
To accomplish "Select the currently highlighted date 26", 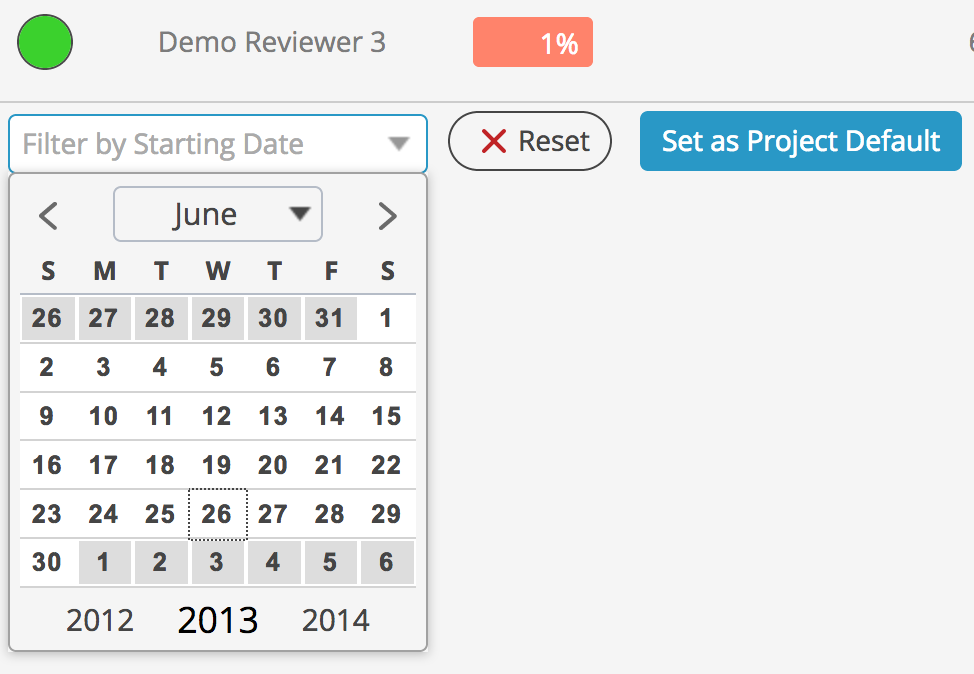I will coord(217,513).
